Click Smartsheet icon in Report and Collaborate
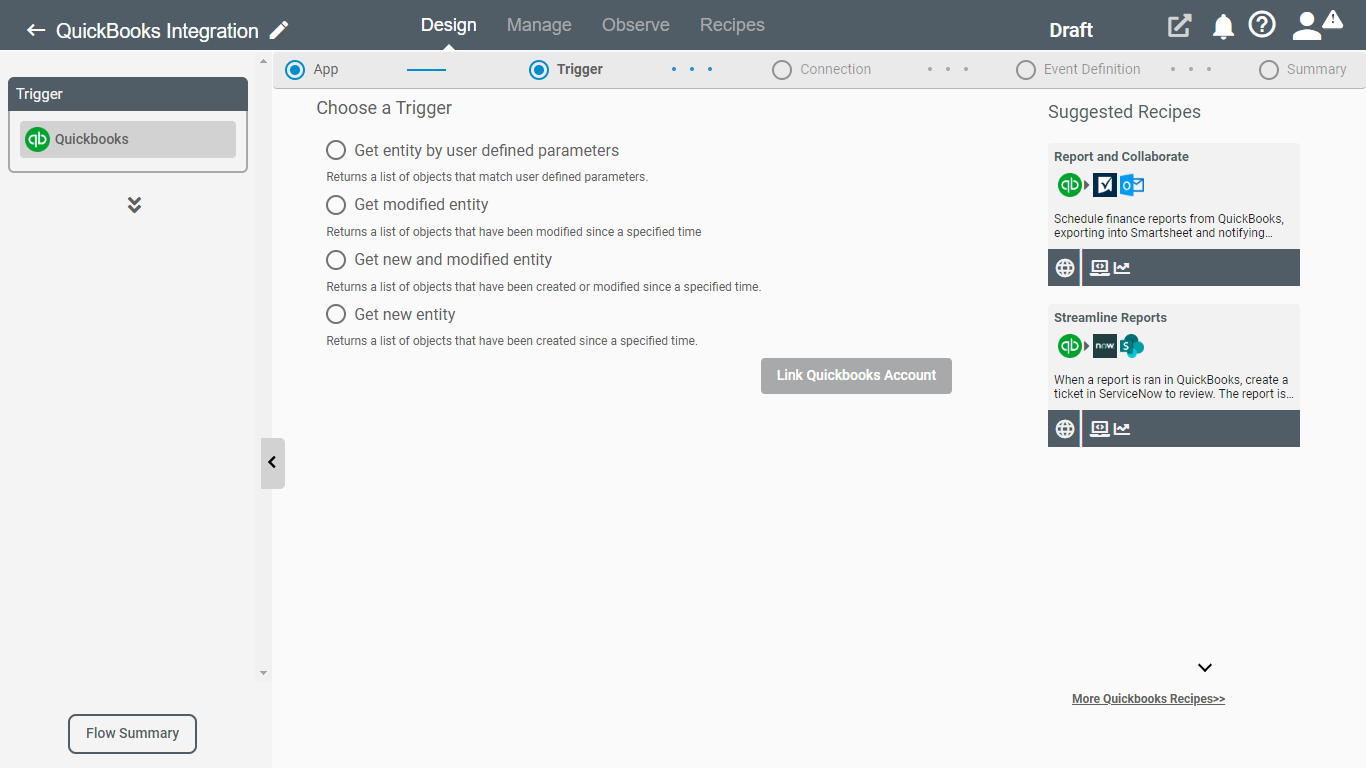This screenshot has width=1366, height=768. (1105, 185)
